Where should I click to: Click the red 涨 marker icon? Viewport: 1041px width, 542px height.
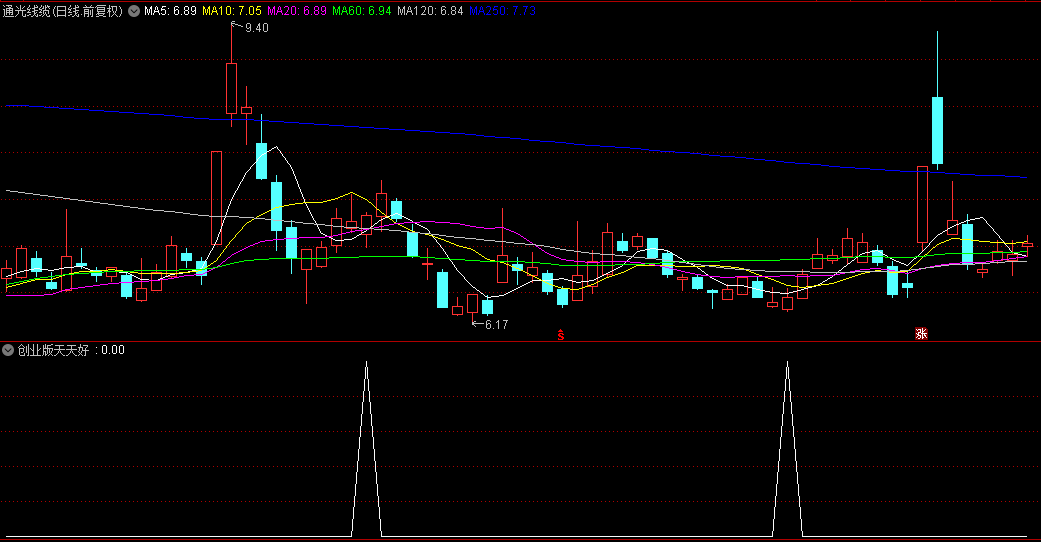[x=921, y=333]
